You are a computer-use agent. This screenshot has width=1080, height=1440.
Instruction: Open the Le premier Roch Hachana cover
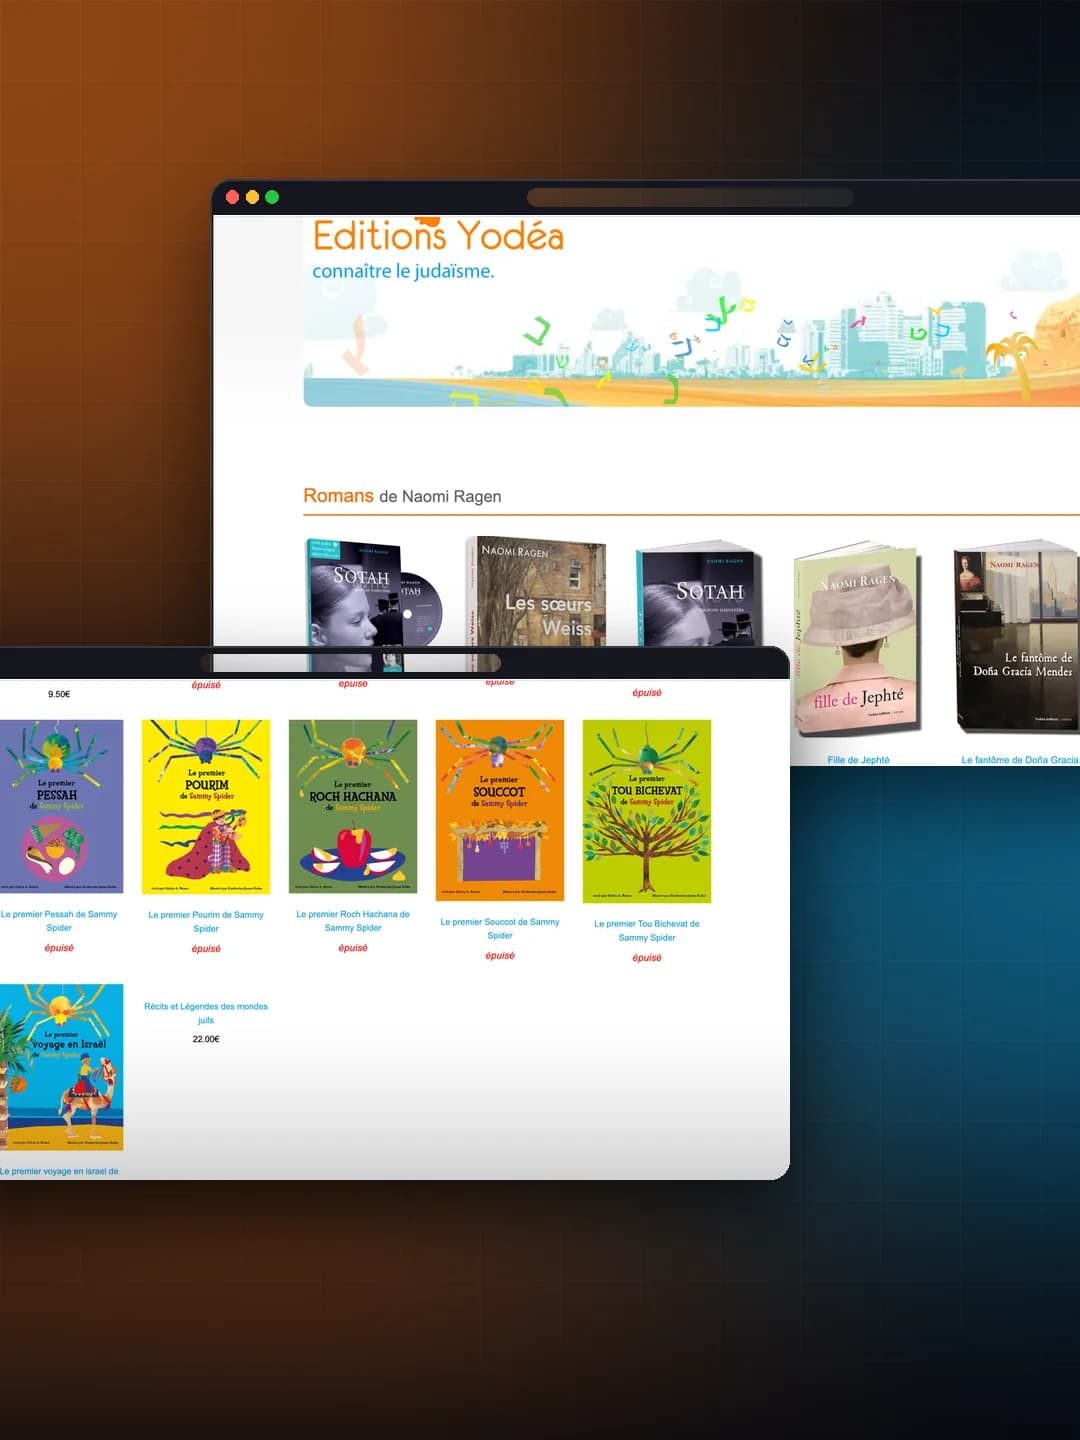[x=353, y=806]
